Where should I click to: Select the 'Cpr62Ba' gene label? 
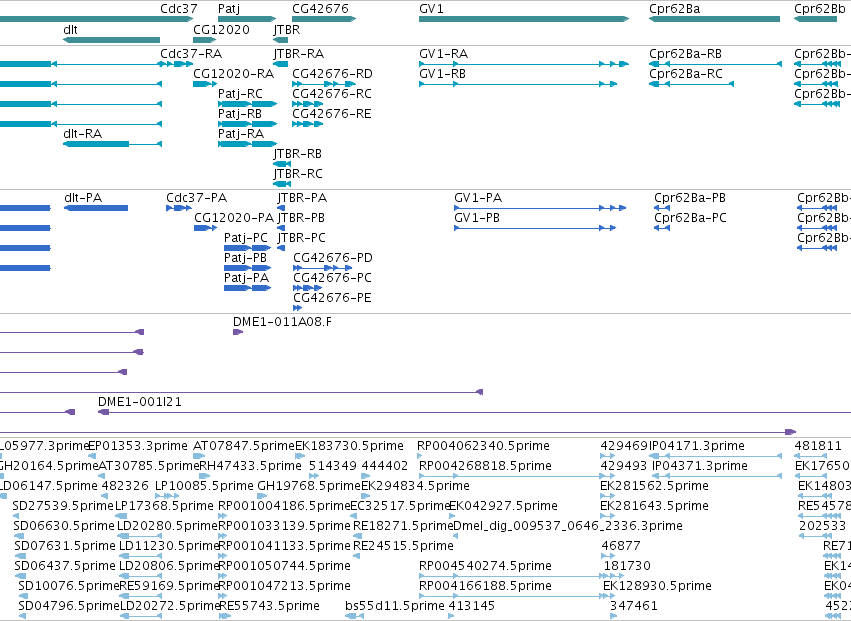(675, 9)
